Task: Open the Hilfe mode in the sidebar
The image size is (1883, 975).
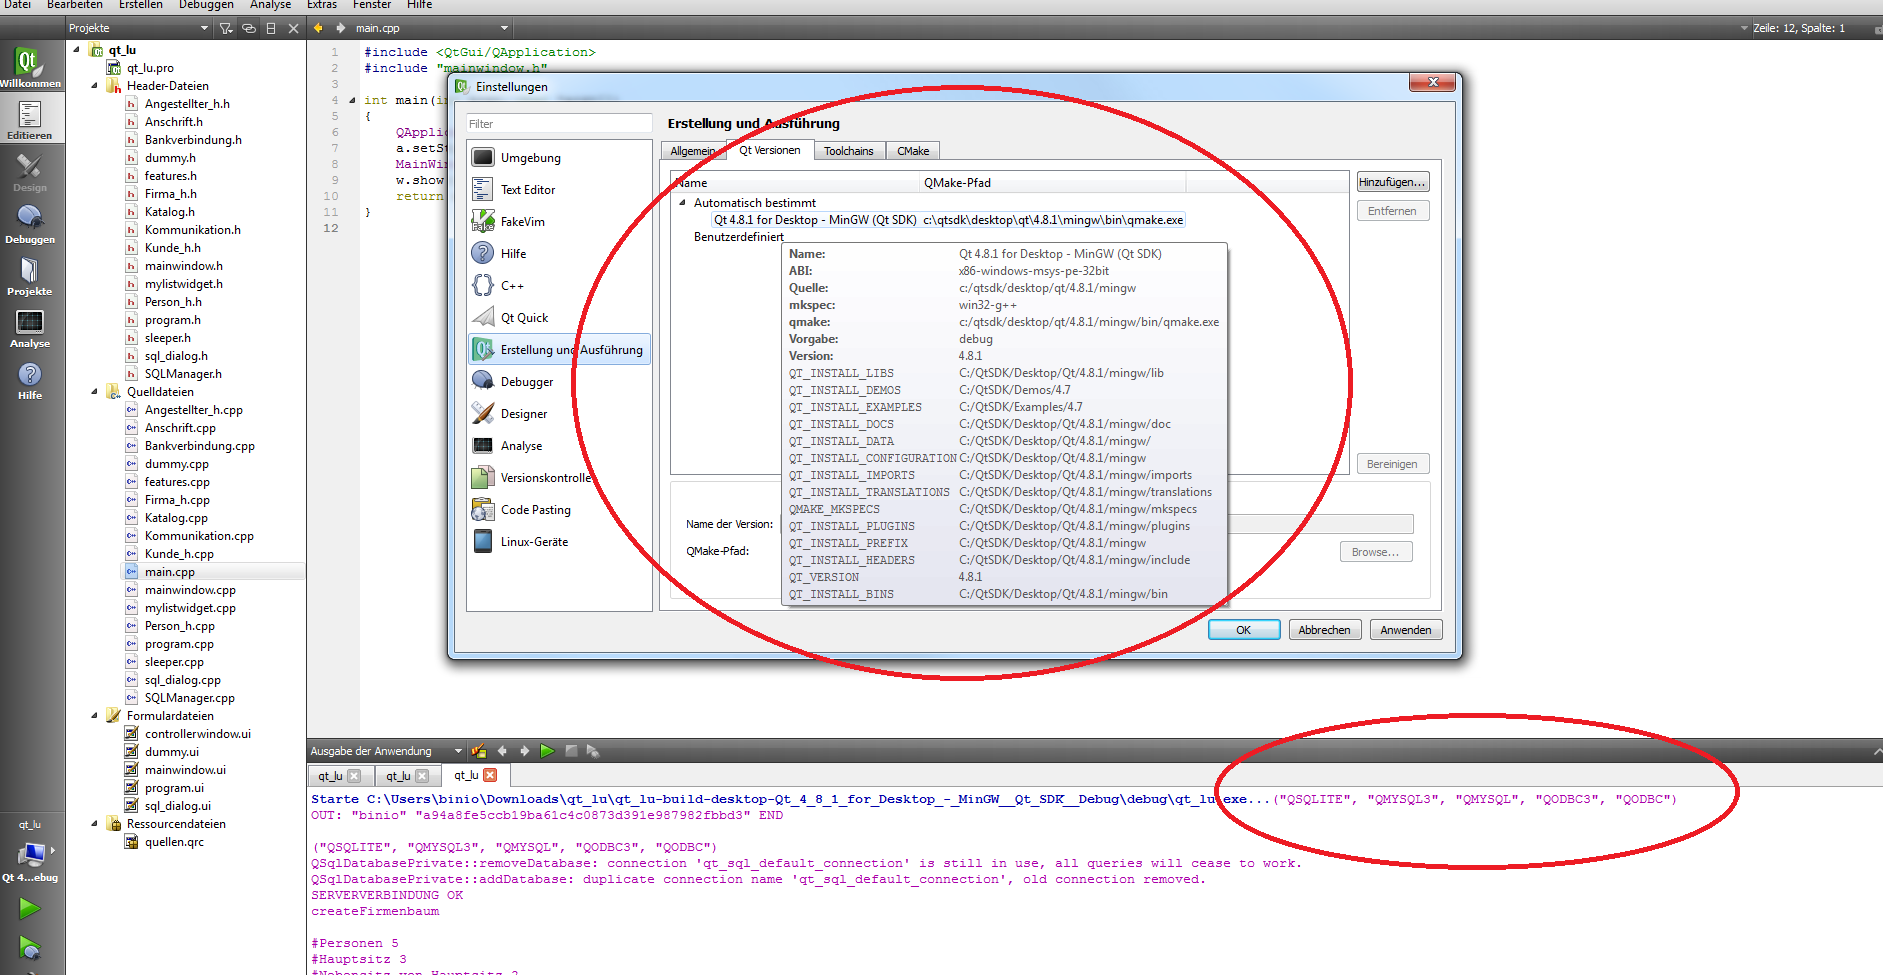Action: click(30, 380)
